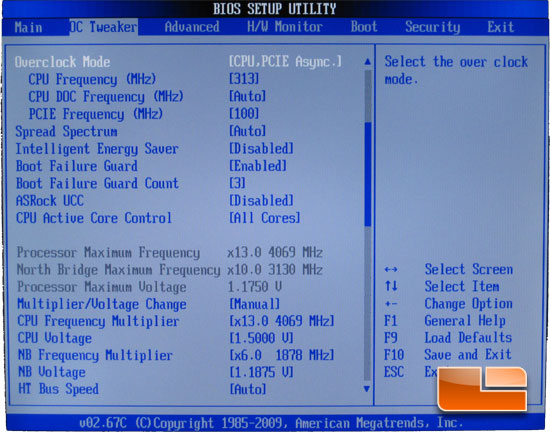Image resolution: width=550 pixels, height=432 pixels.
Task: Toggle ASRock UCC Disabled value
Action: tap(261, 201)
